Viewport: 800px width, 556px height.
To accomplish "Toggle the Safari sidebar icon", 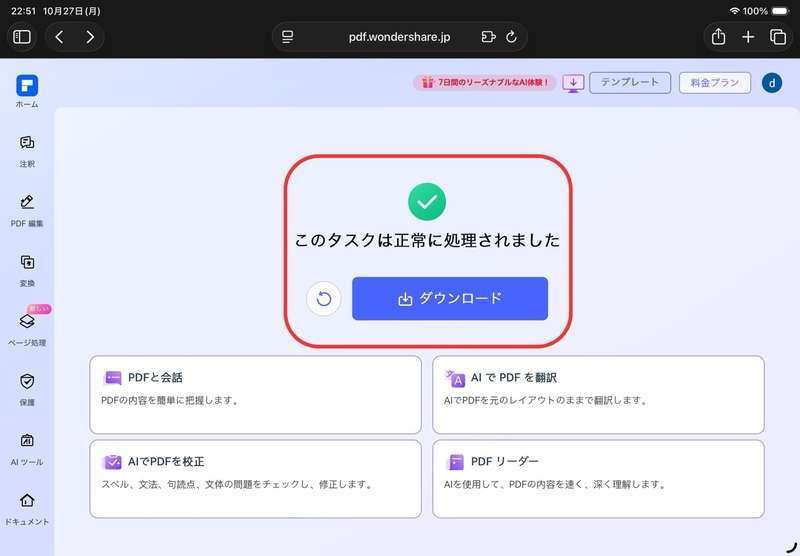I will click(x=21, y=37).
